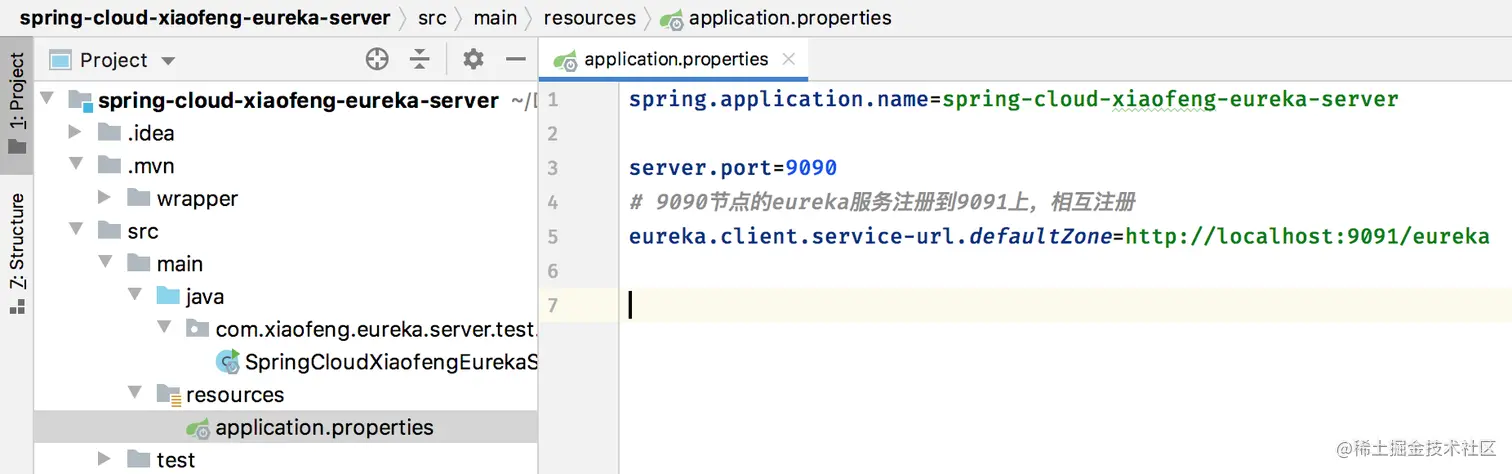
Task: Hide the Project tool window with minus icon
Action: 516,59
